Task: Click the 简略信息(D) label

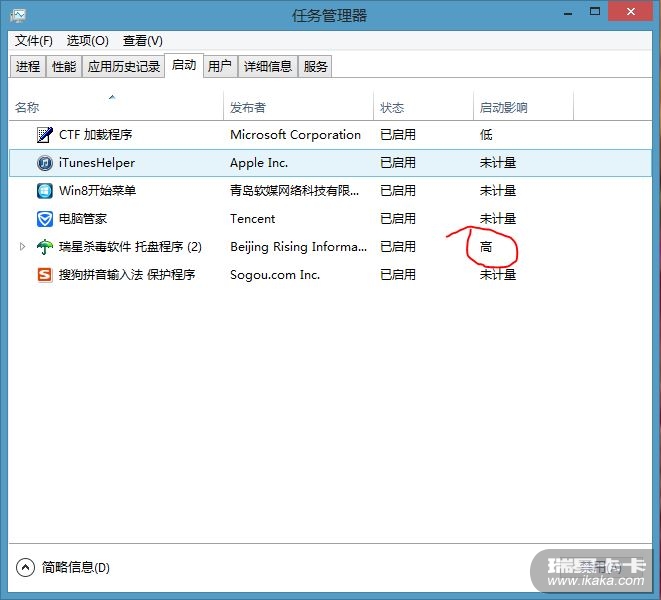Action: 75,568
